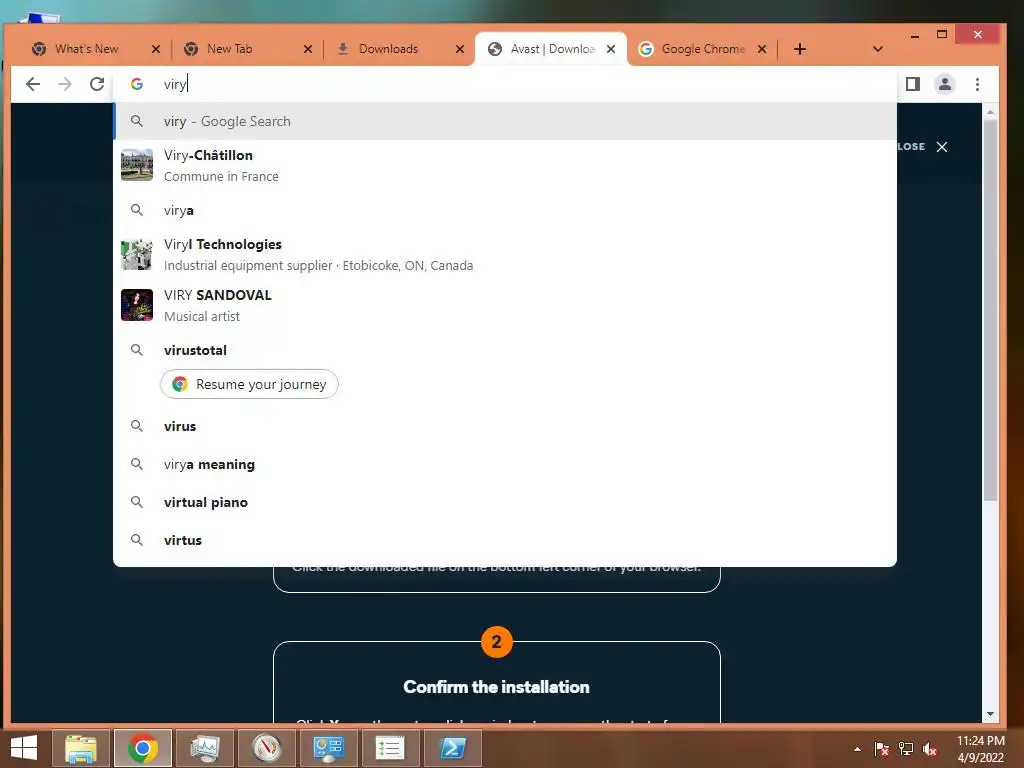Open the Chrome side panel icon
This screenshot has width=1024, height=768.
tap(912, 84)
